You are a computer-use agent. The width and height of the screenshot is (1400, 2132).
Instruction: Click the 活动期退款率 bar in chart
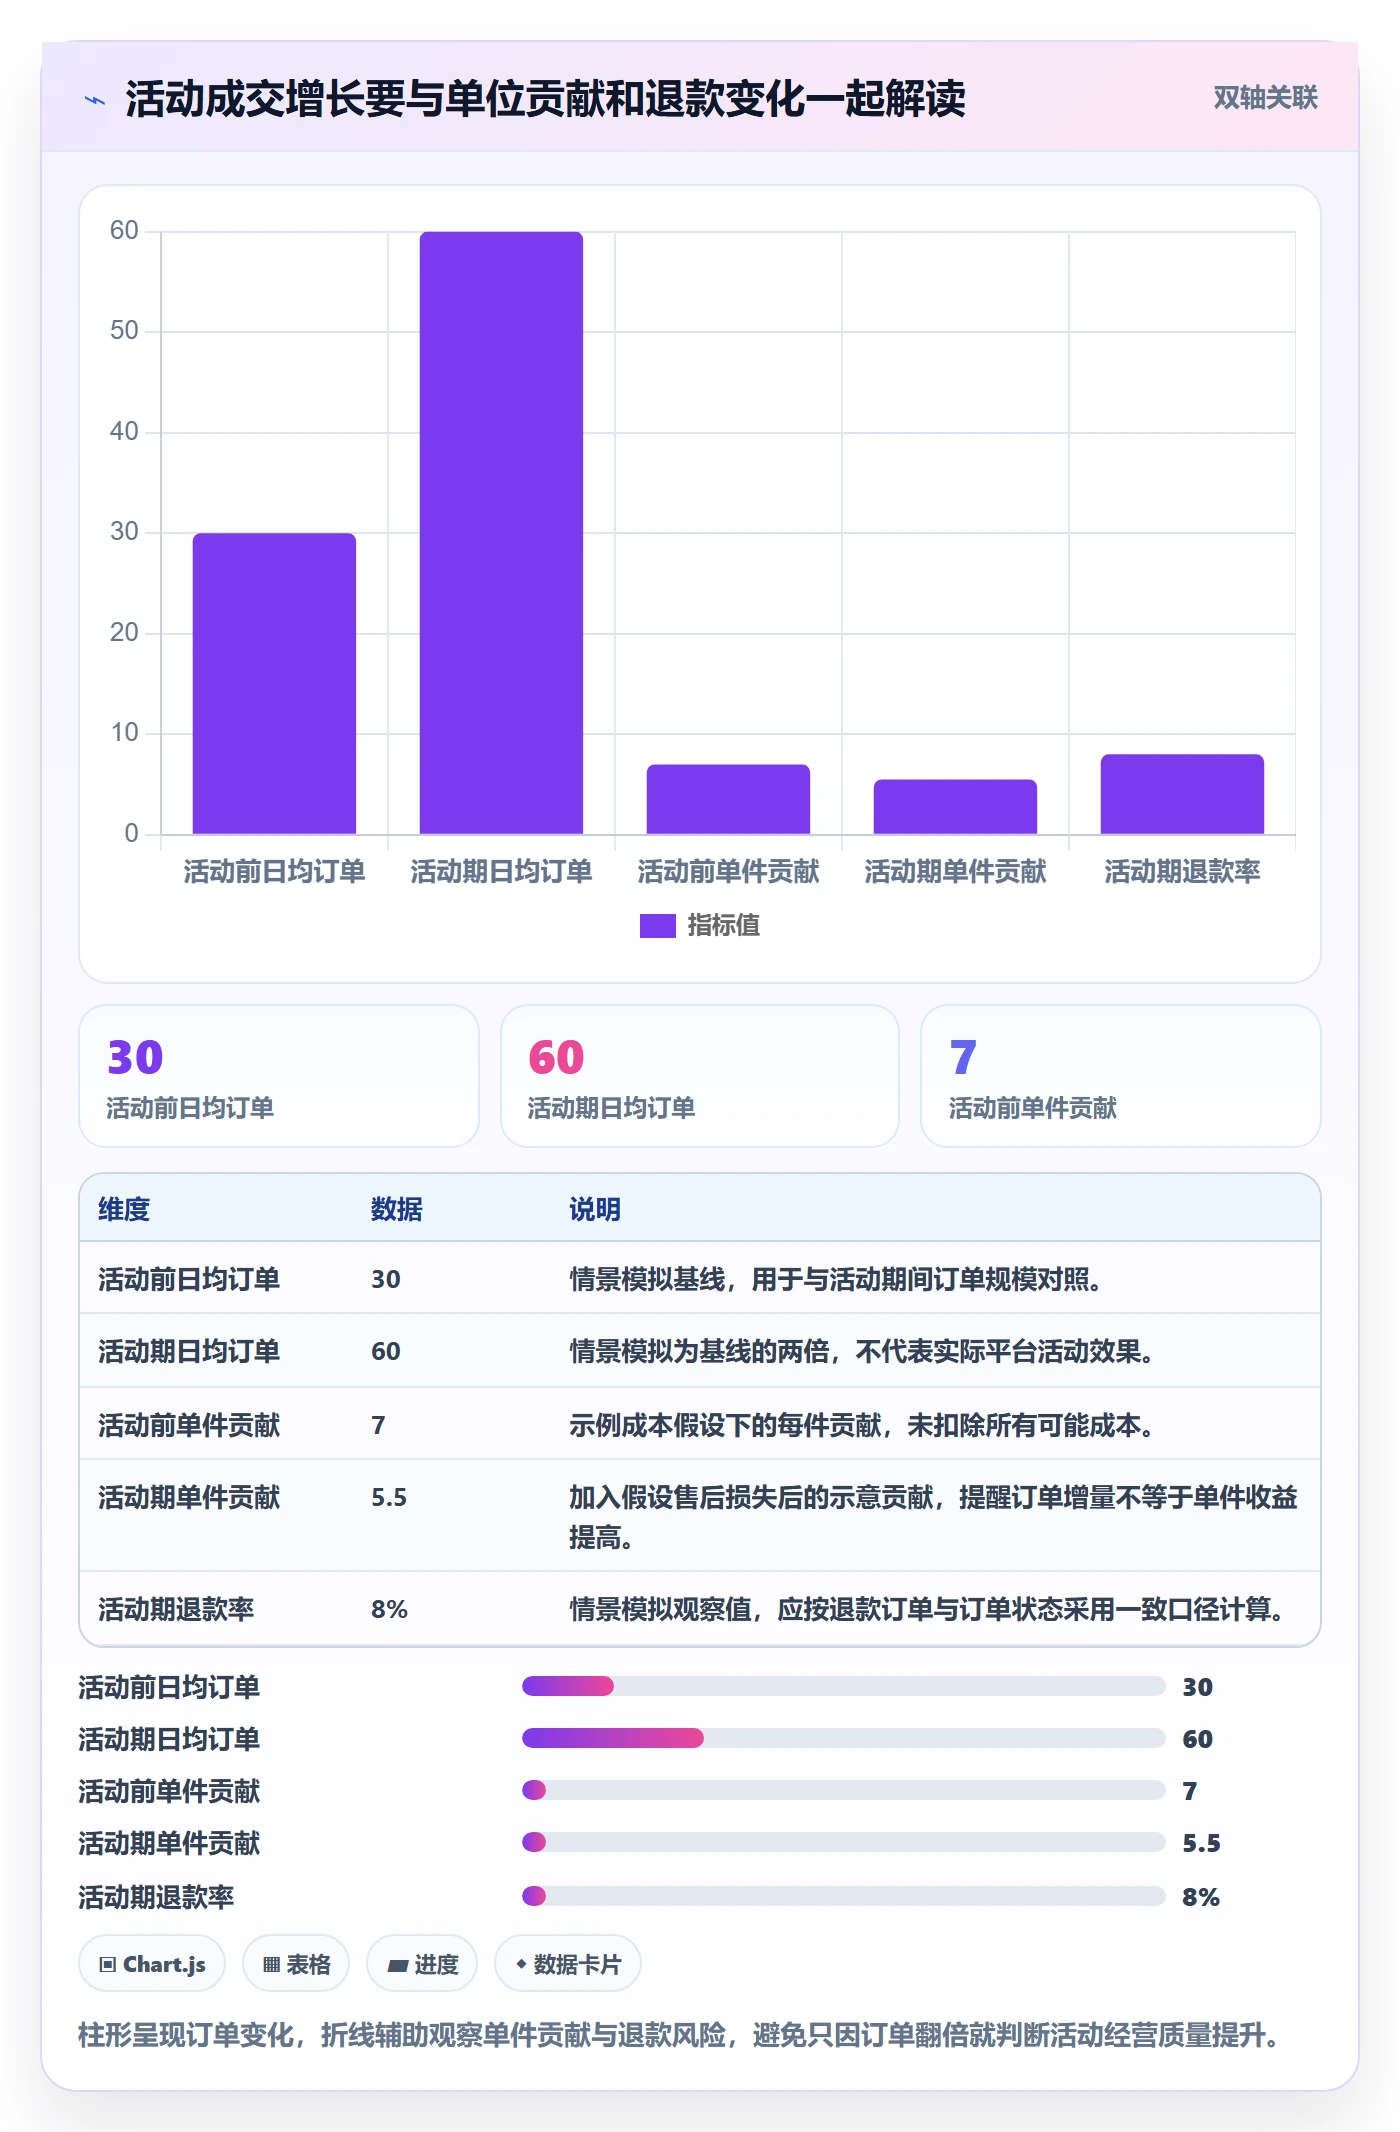point(1182,794)
